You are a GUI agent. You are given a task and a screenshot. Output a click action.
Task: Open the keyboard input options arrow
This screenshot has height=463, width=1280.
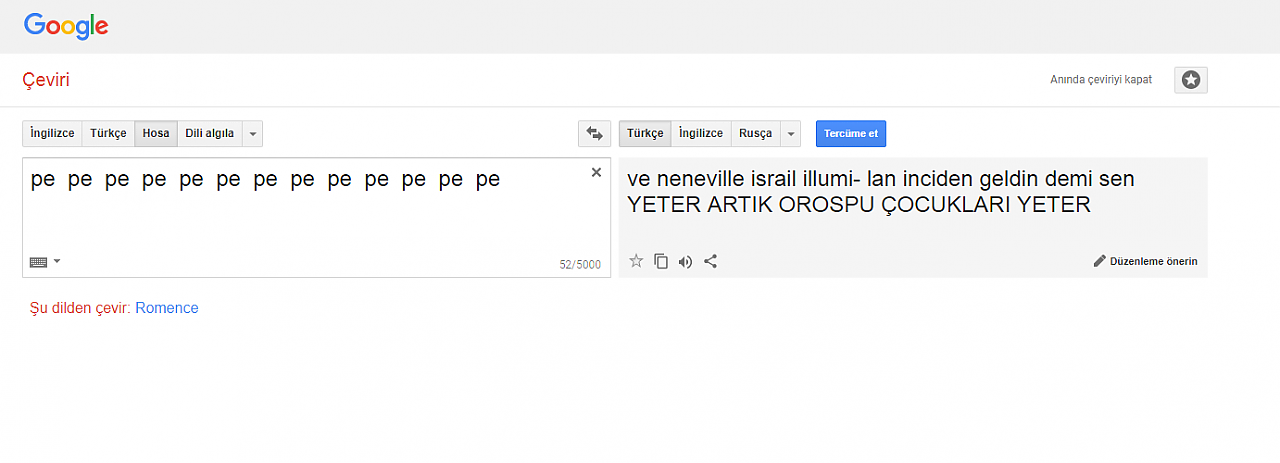tap(57, 261)
